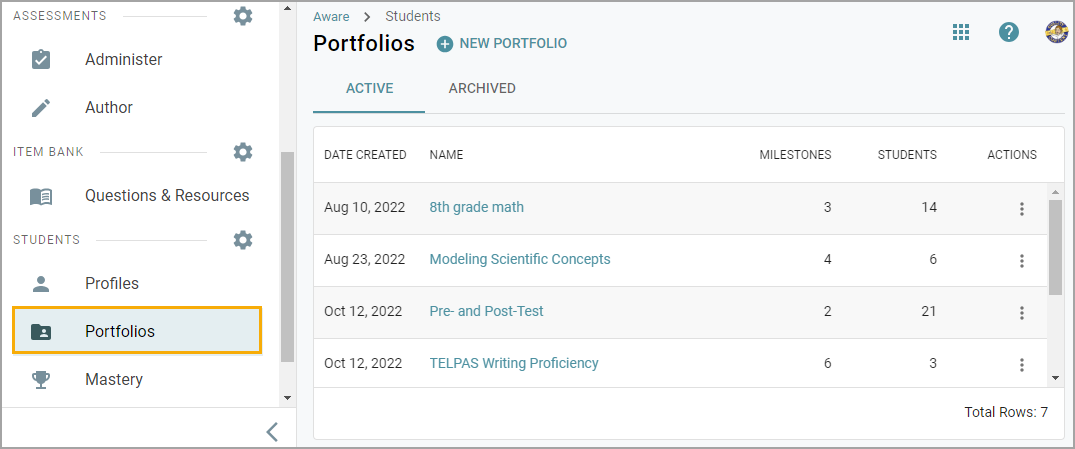Image resolution: width=1075 pixels, height=449 pixels.
Task: Open actions menu for TELPAS Writing Proficiency
Action: 1022,365
